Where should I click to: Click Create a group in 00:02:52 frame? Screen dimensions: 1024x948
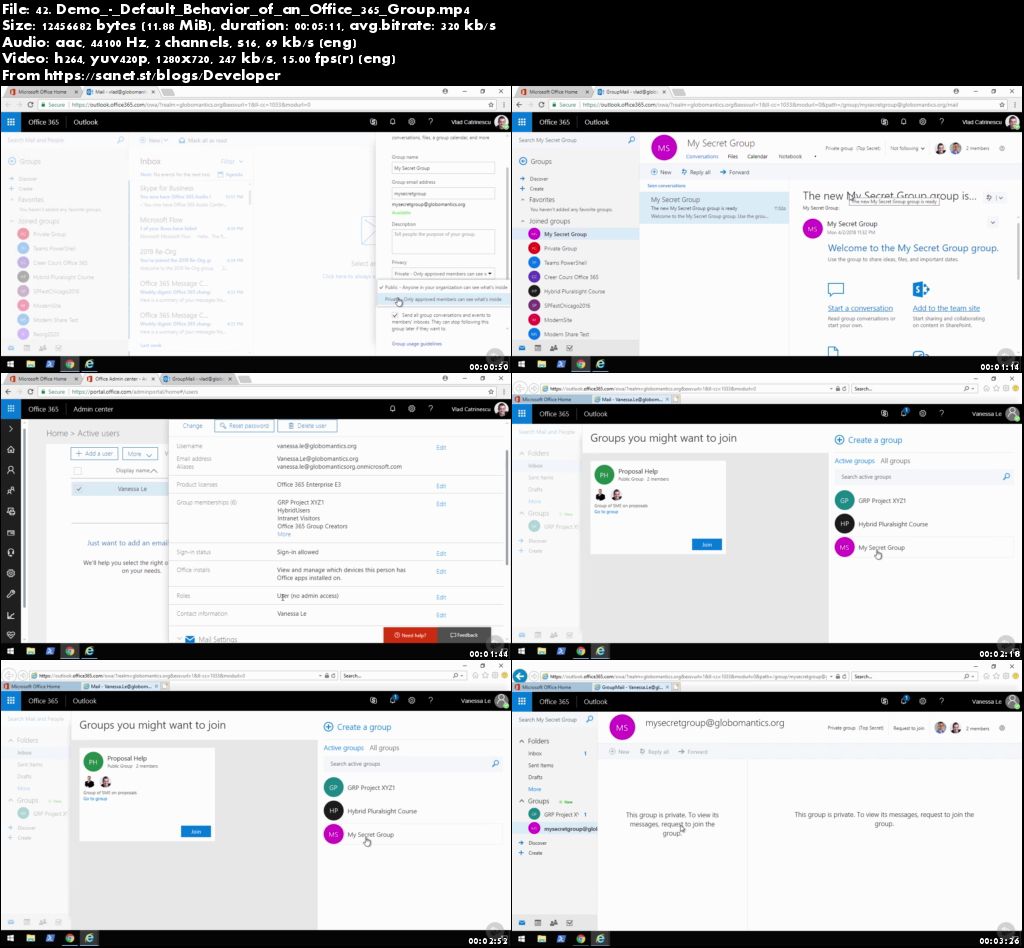pyautogui.click(x=357, y=727)
